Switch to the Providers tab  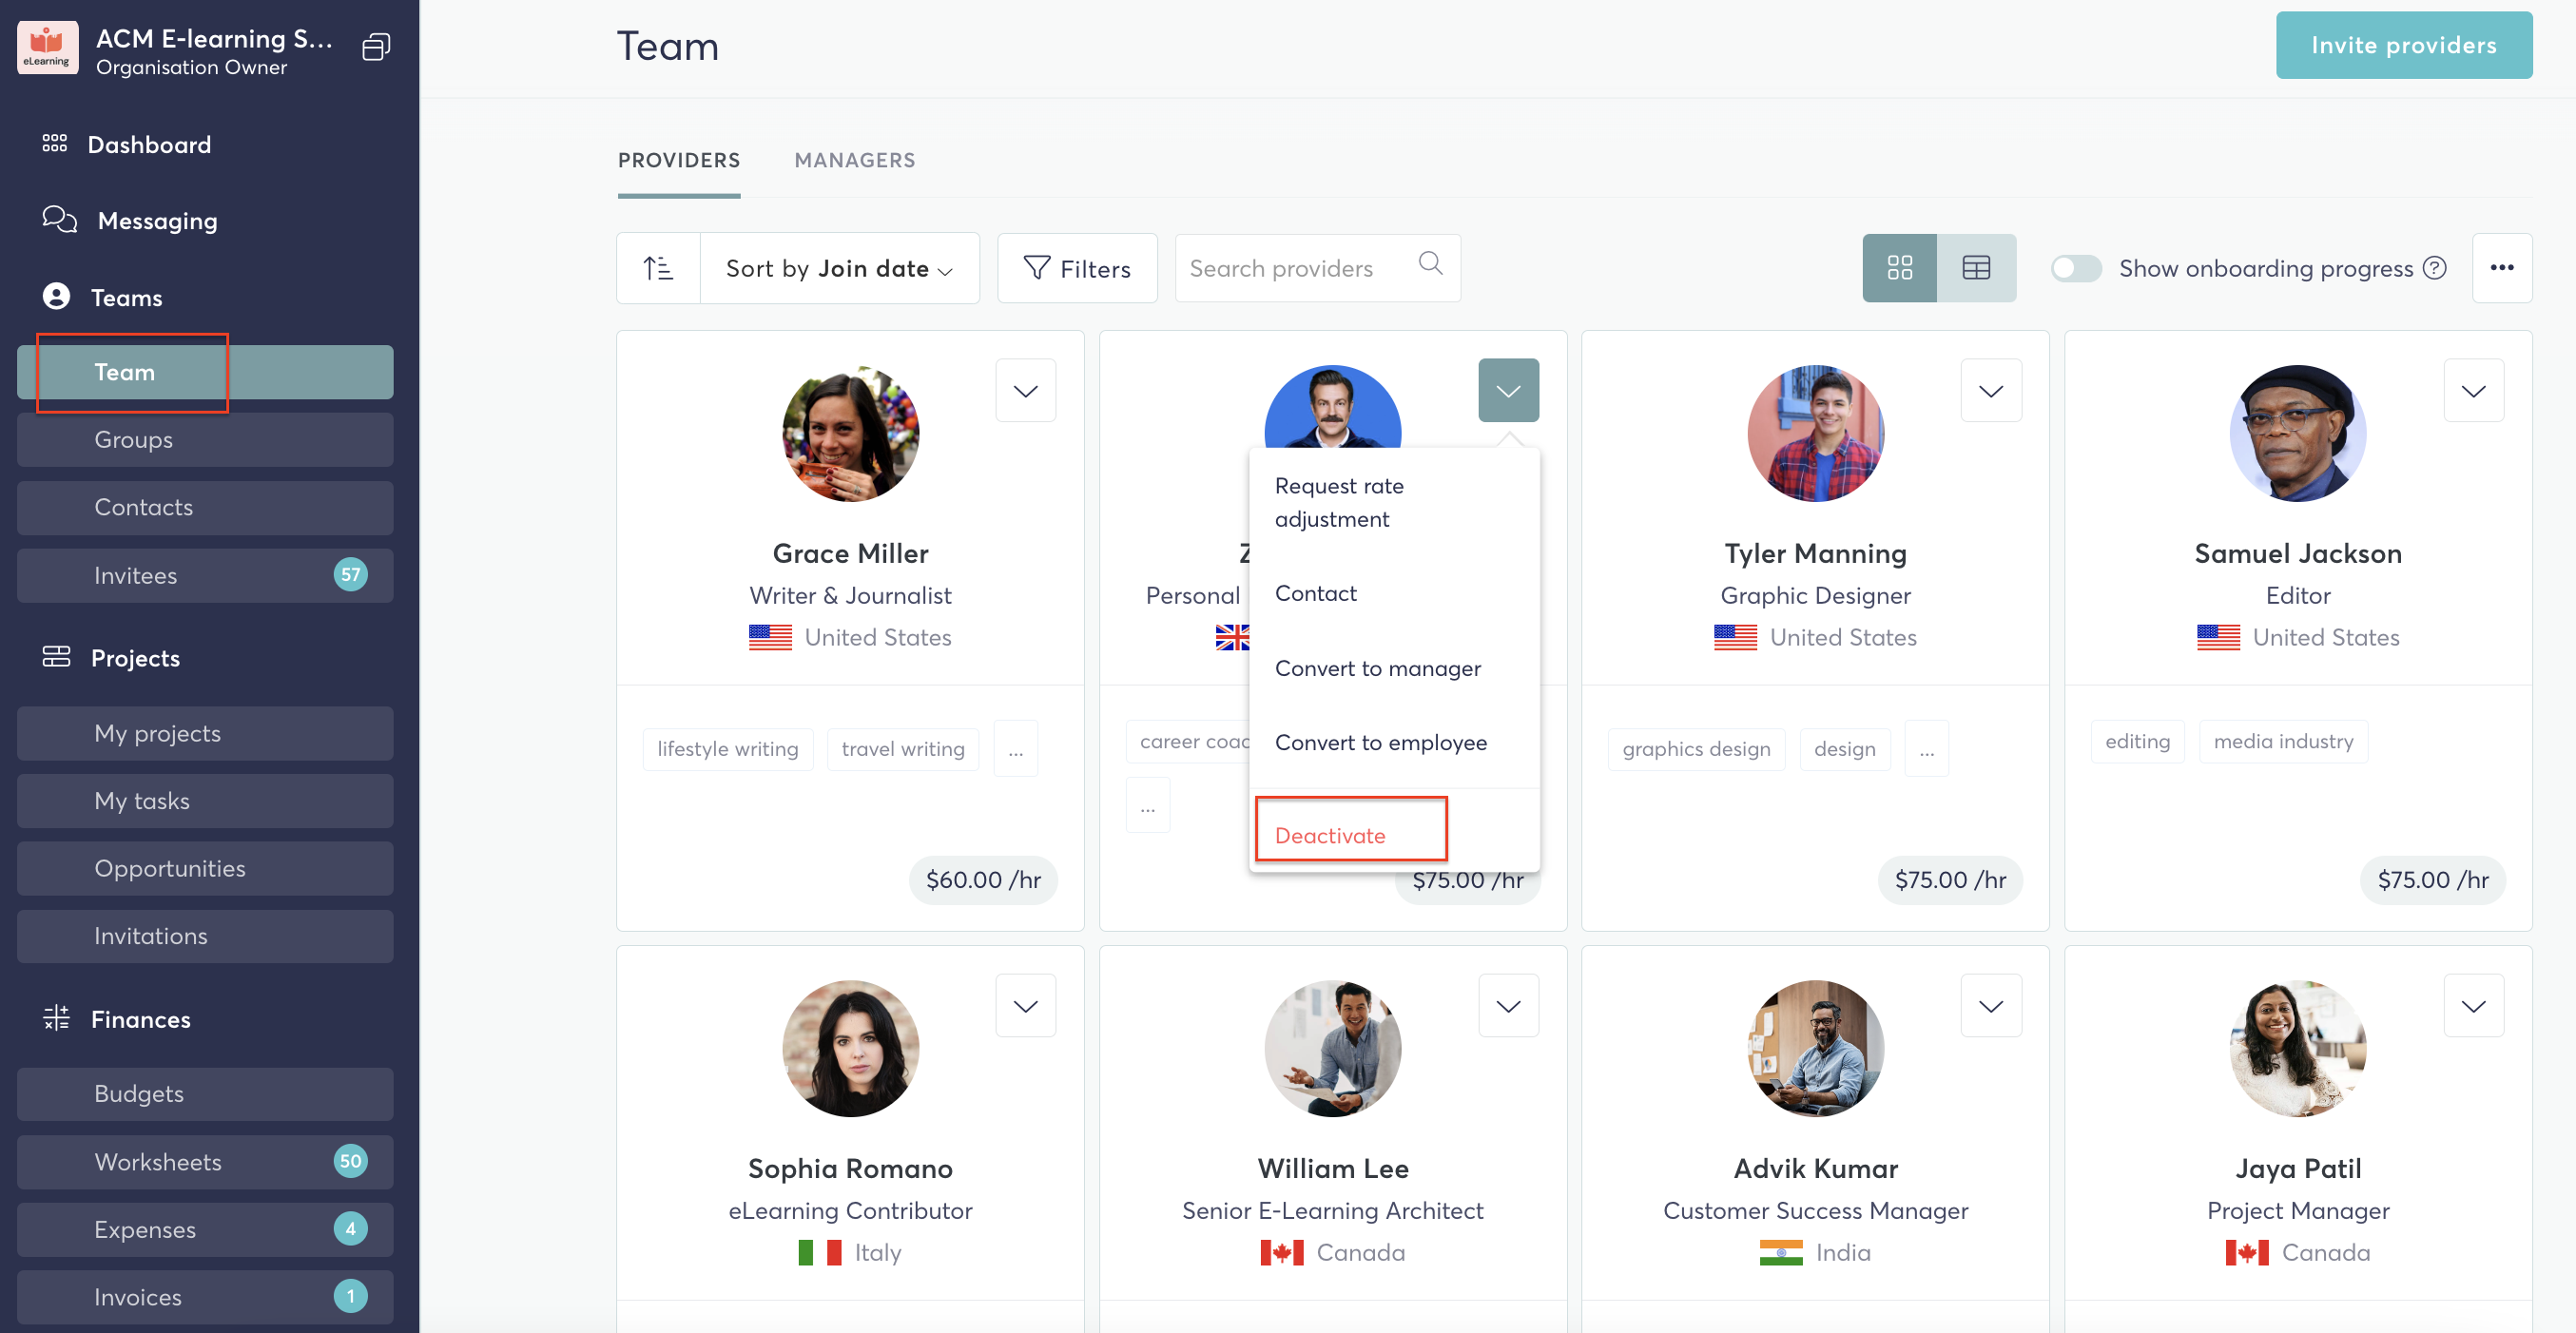click(679, 160)
